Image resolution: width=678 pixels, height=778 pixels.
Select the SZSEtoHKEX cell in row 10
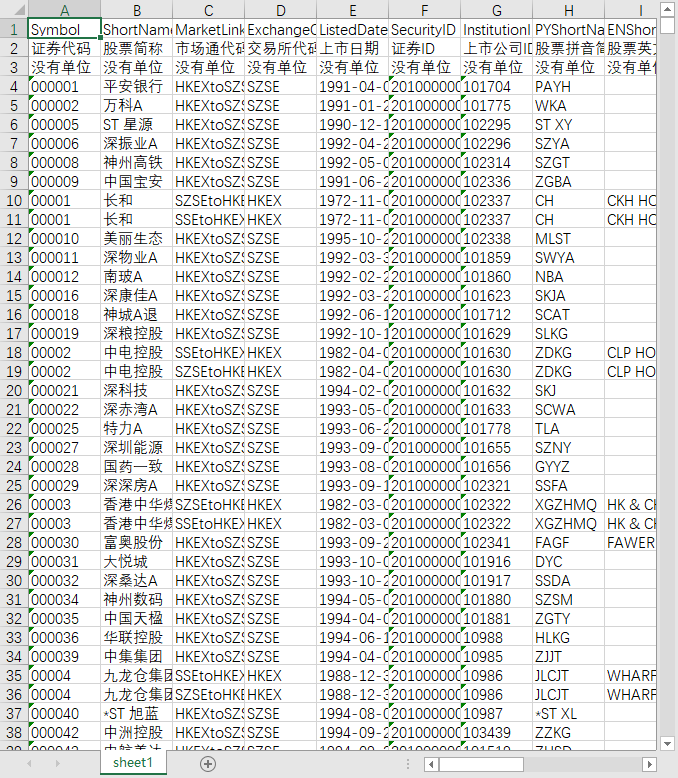(208, 200)
